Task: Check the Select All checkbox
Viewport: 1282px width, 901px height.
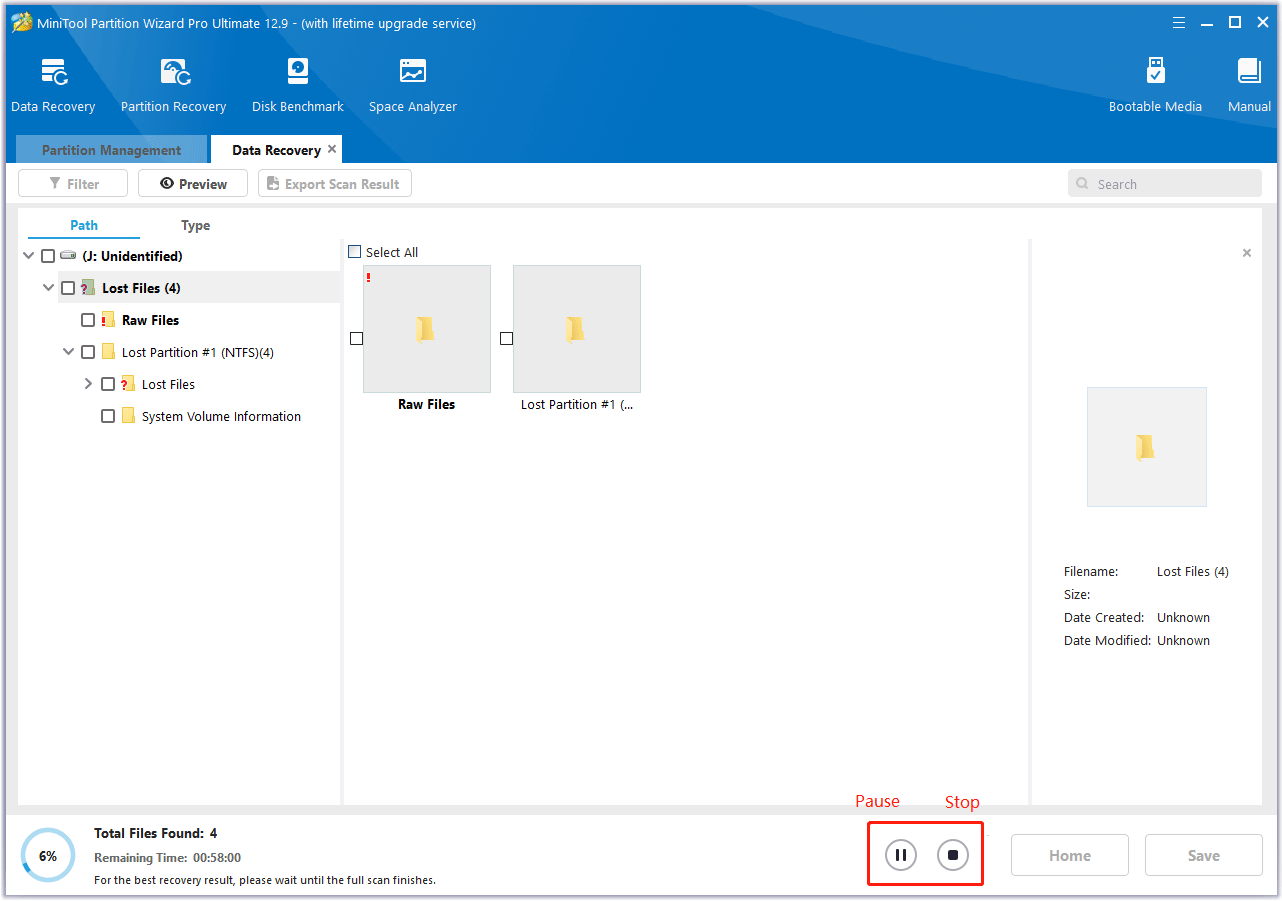Action: pos(354,252)
